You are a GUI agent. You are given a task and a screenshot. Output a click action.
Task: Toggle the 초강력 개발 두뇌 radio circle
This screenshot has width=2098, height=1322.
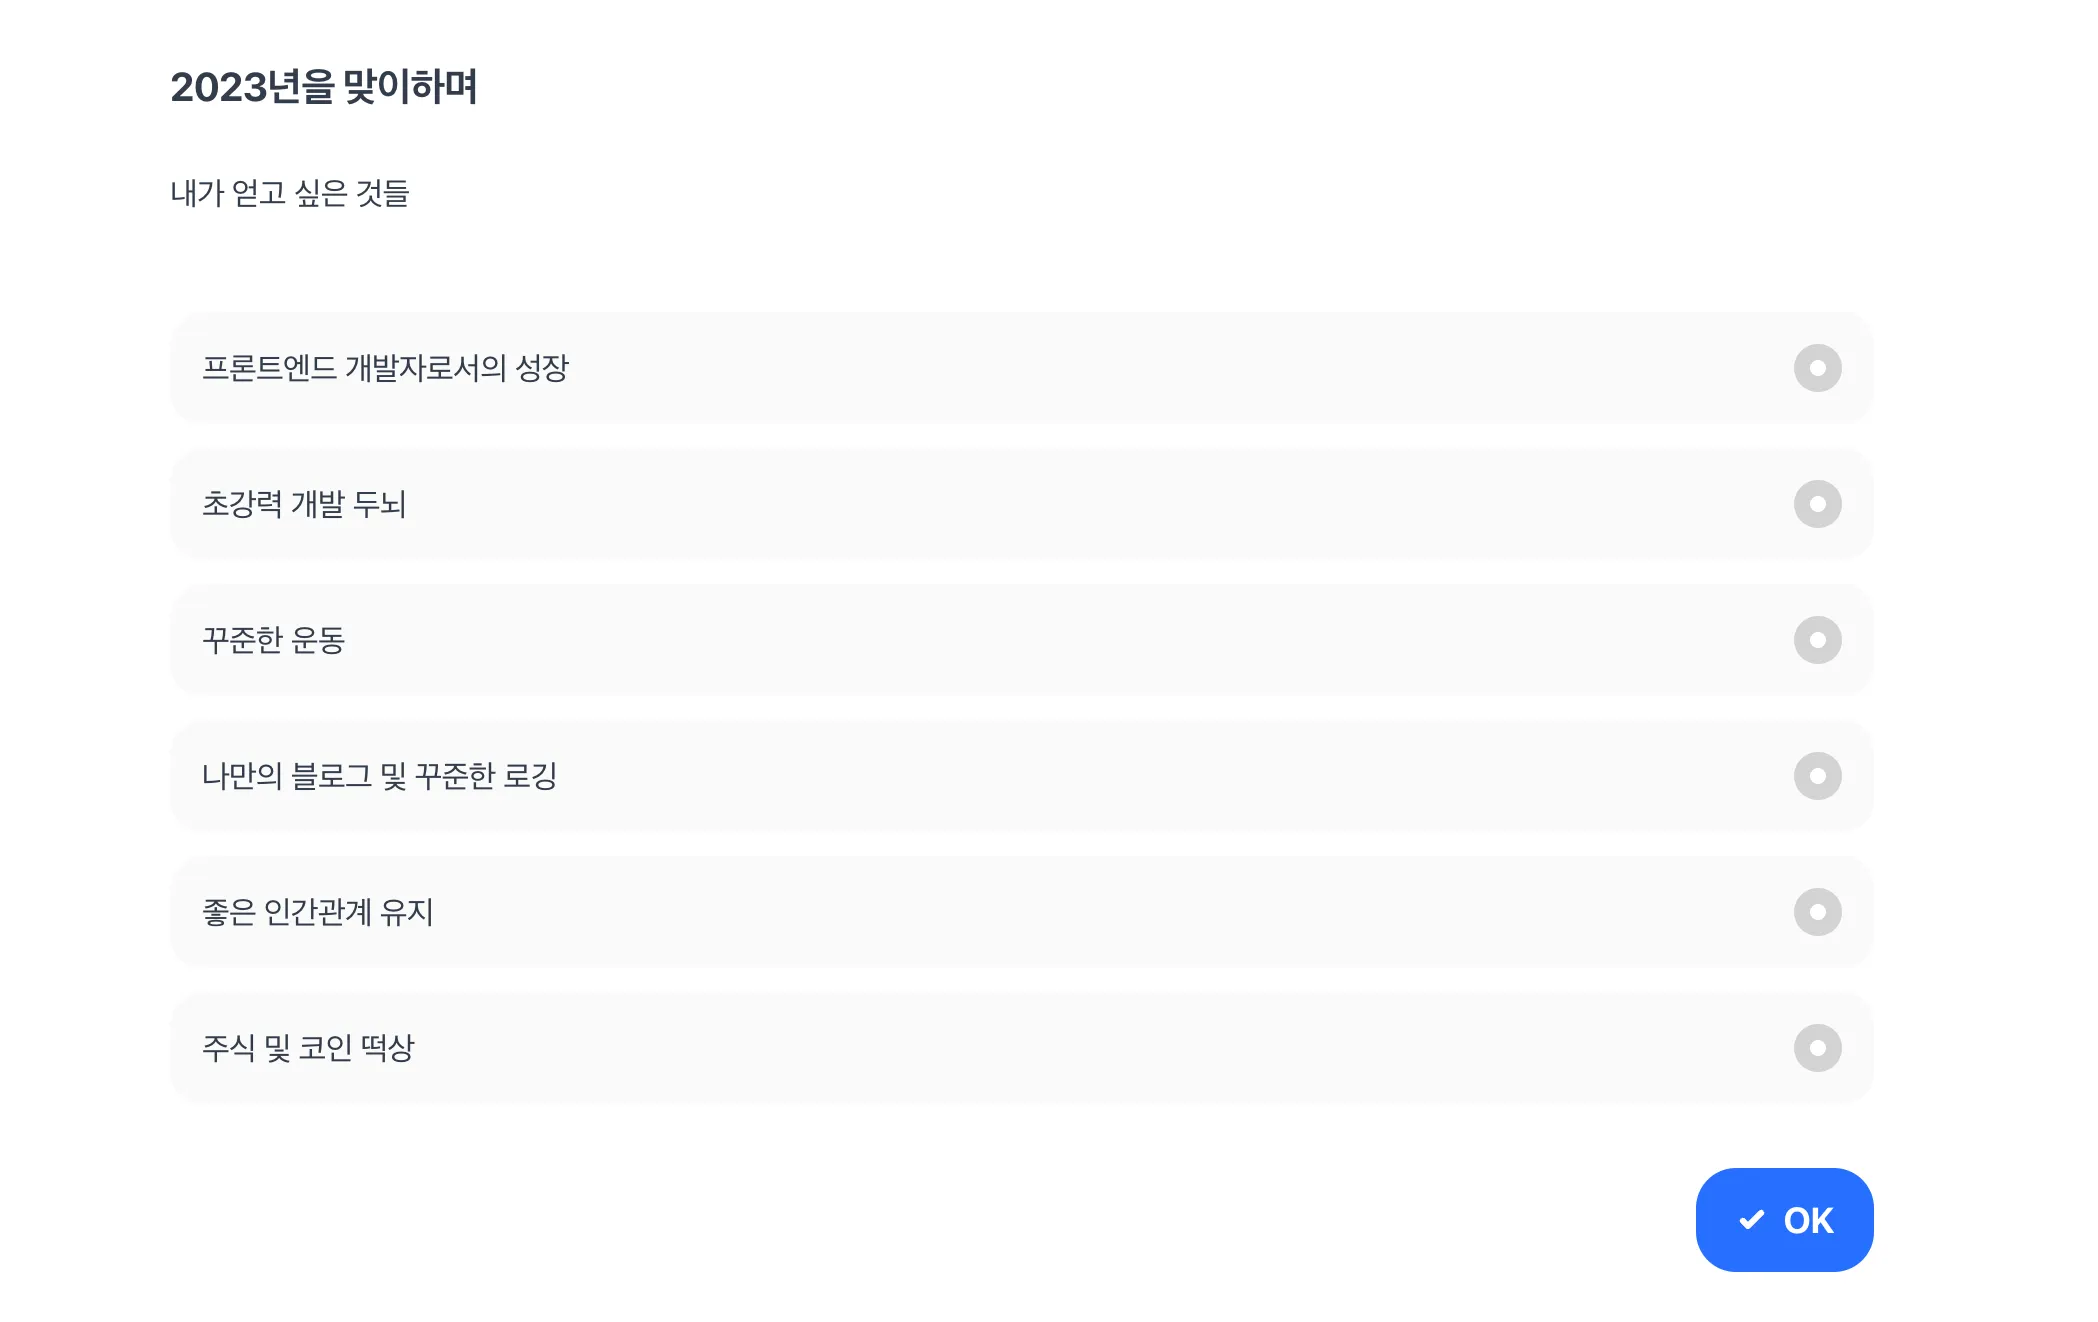click(x=1817, y=504)
